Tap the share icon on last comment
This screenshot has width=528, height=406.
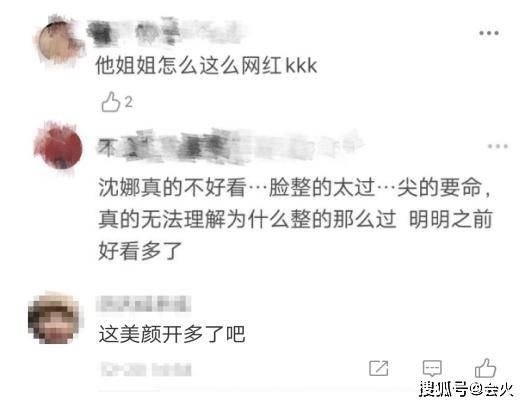point(378,368)
